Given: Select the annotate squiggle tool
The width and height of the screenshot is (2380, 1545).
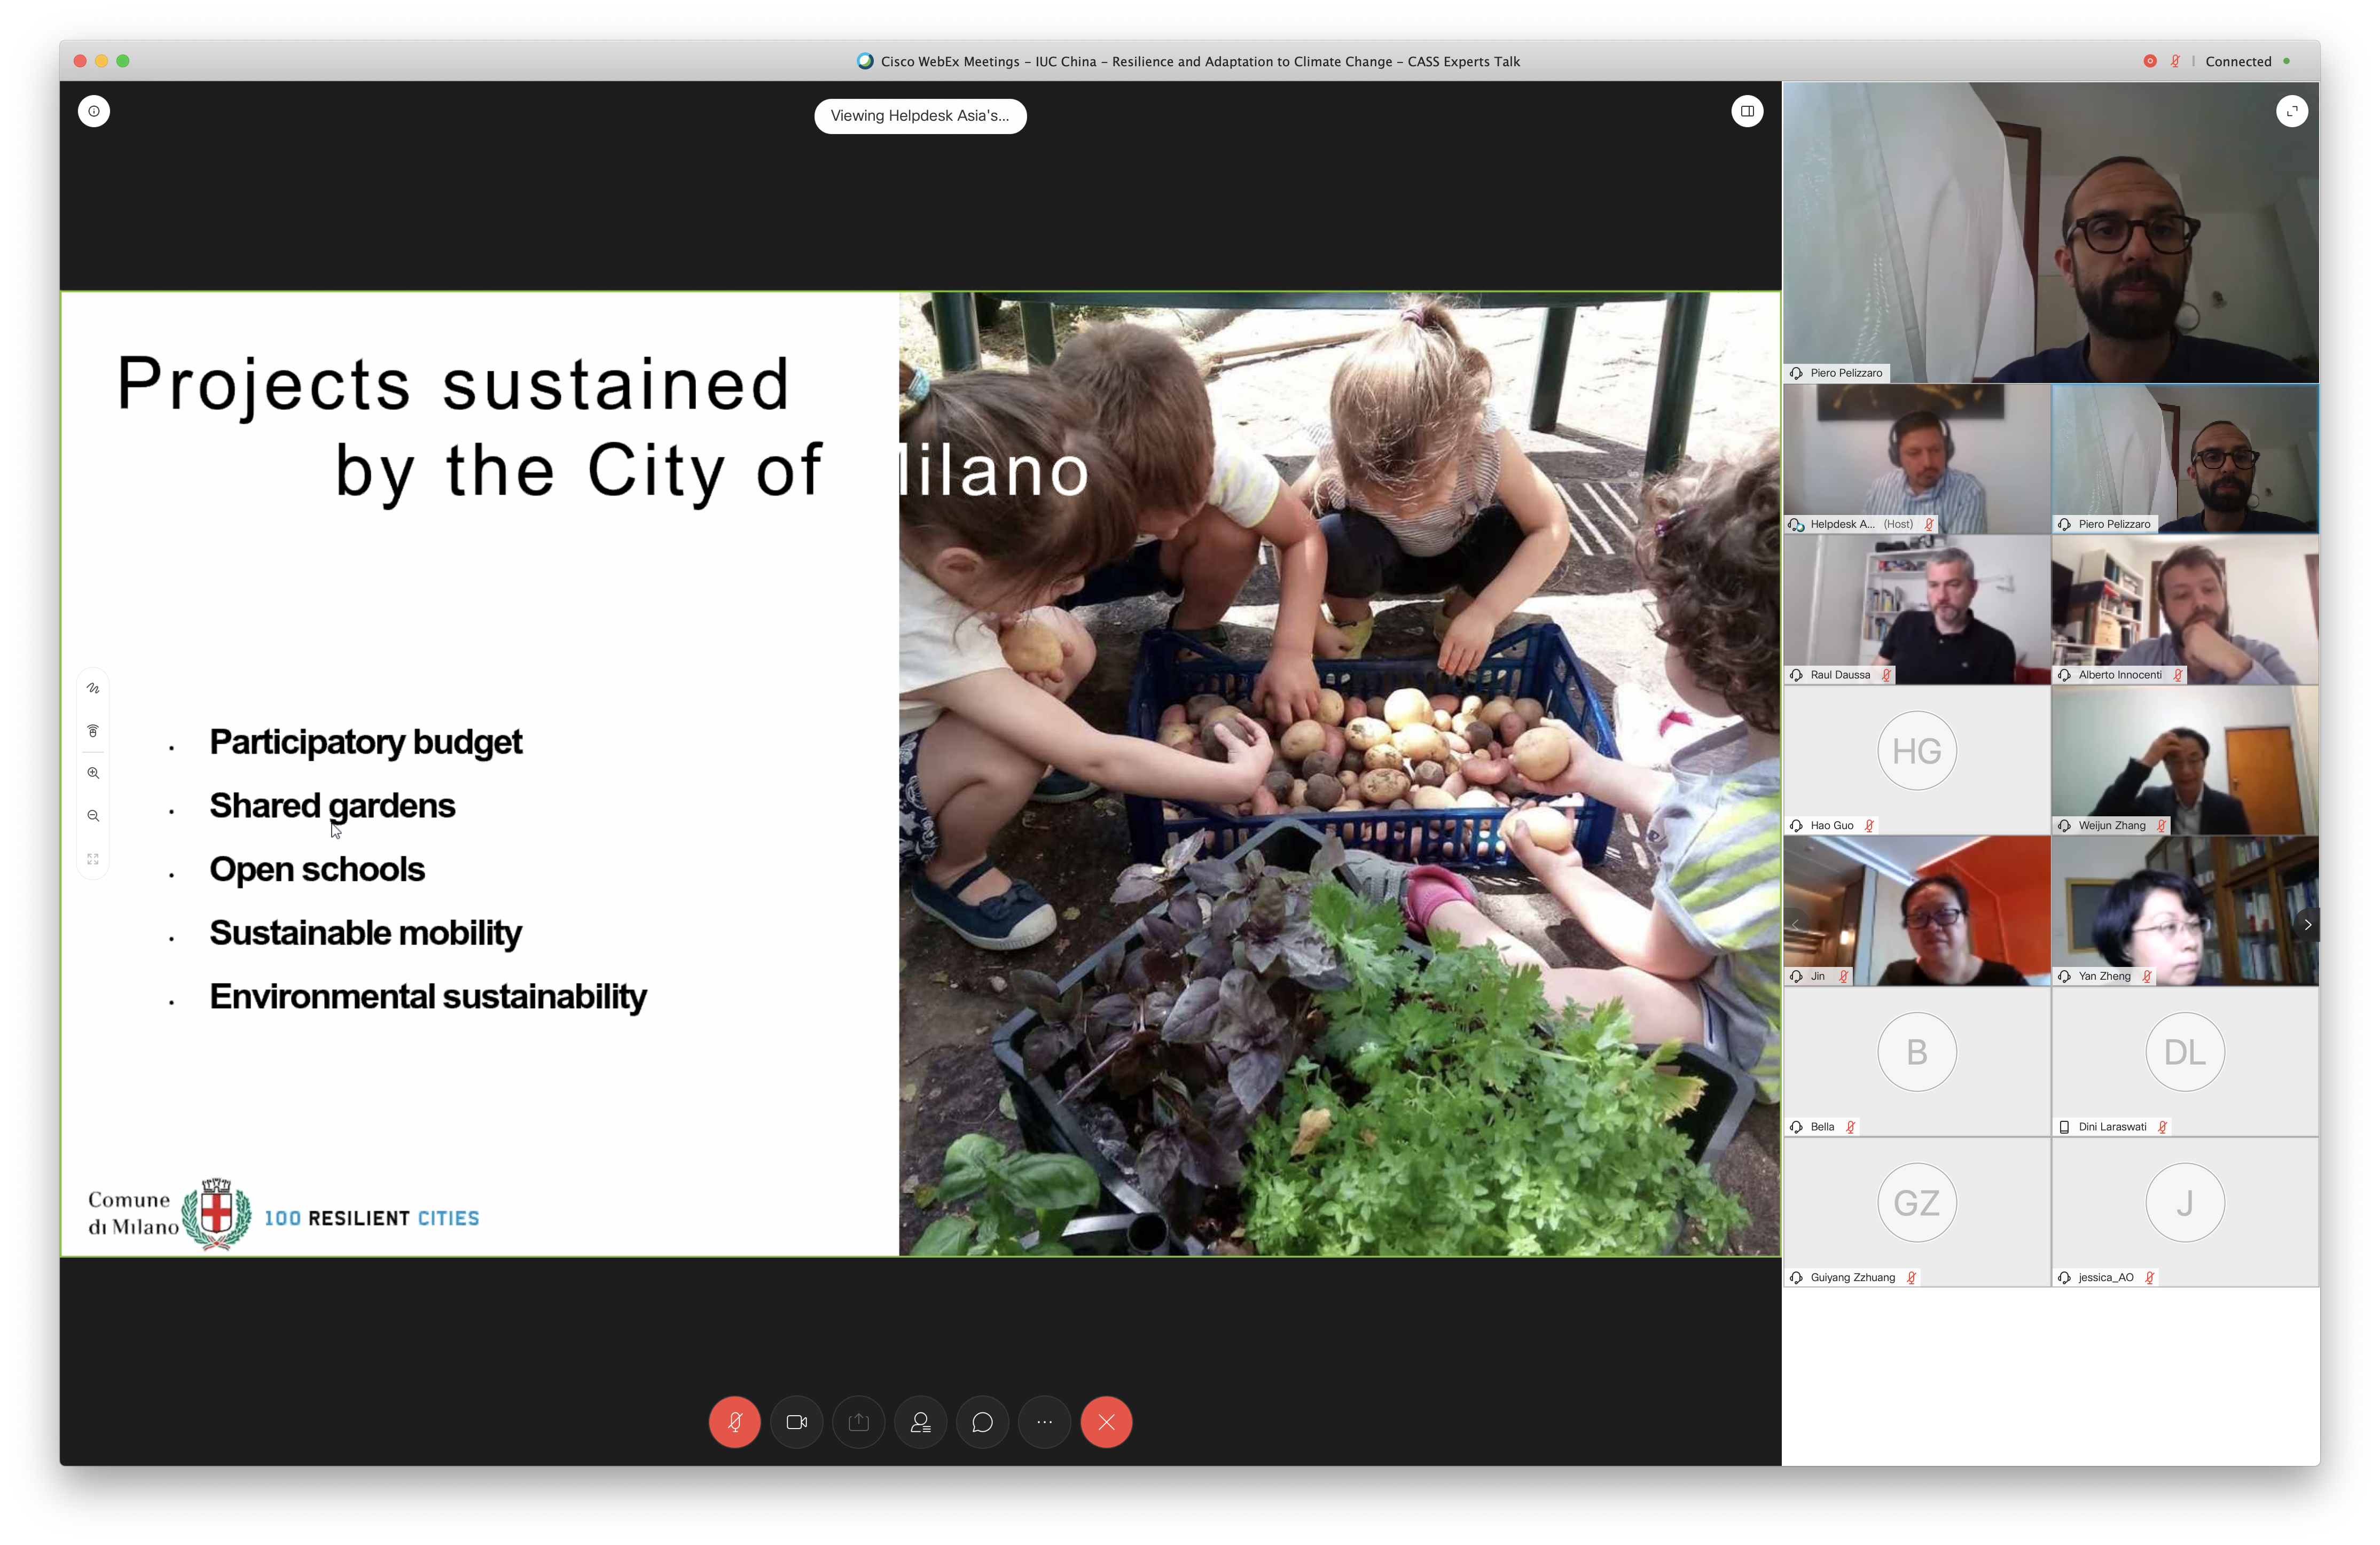Looking at the screenshot, I should (x=93, y=688).
